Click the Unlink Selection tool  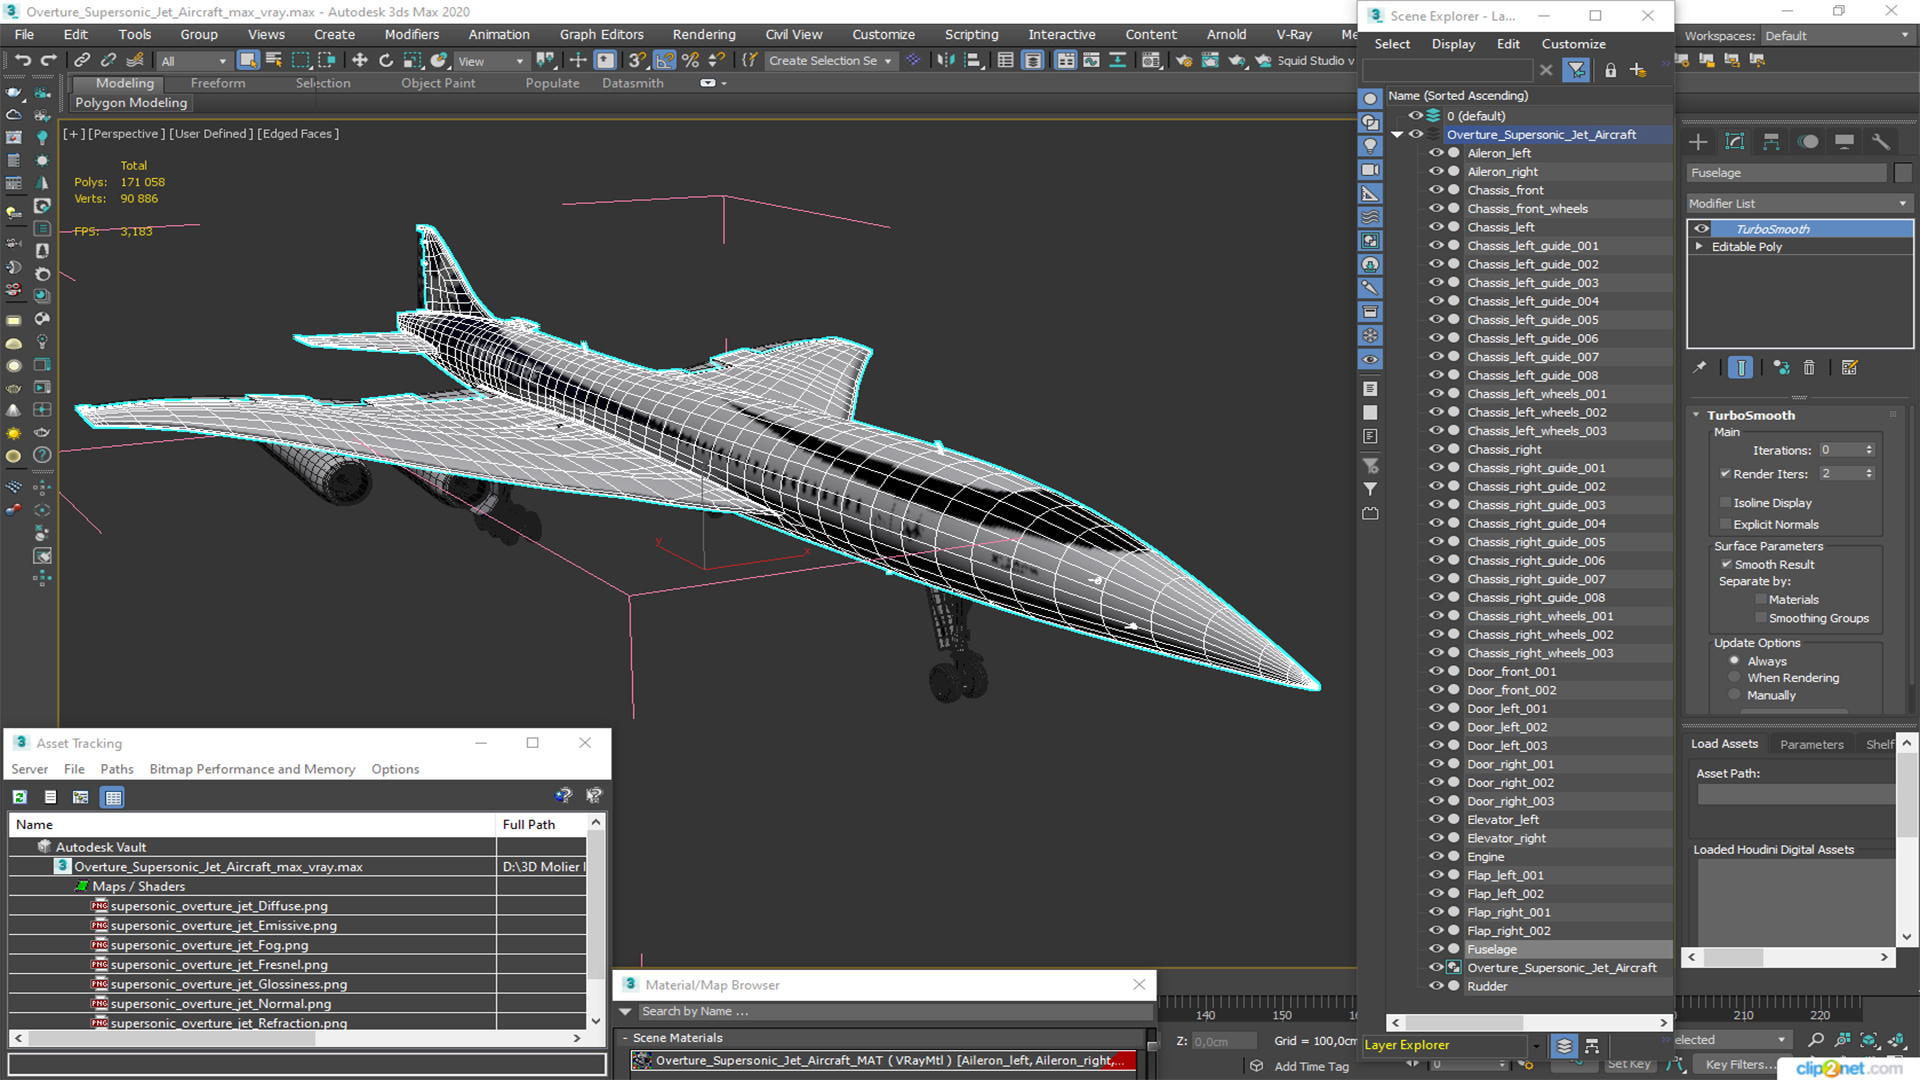(108, 60)
